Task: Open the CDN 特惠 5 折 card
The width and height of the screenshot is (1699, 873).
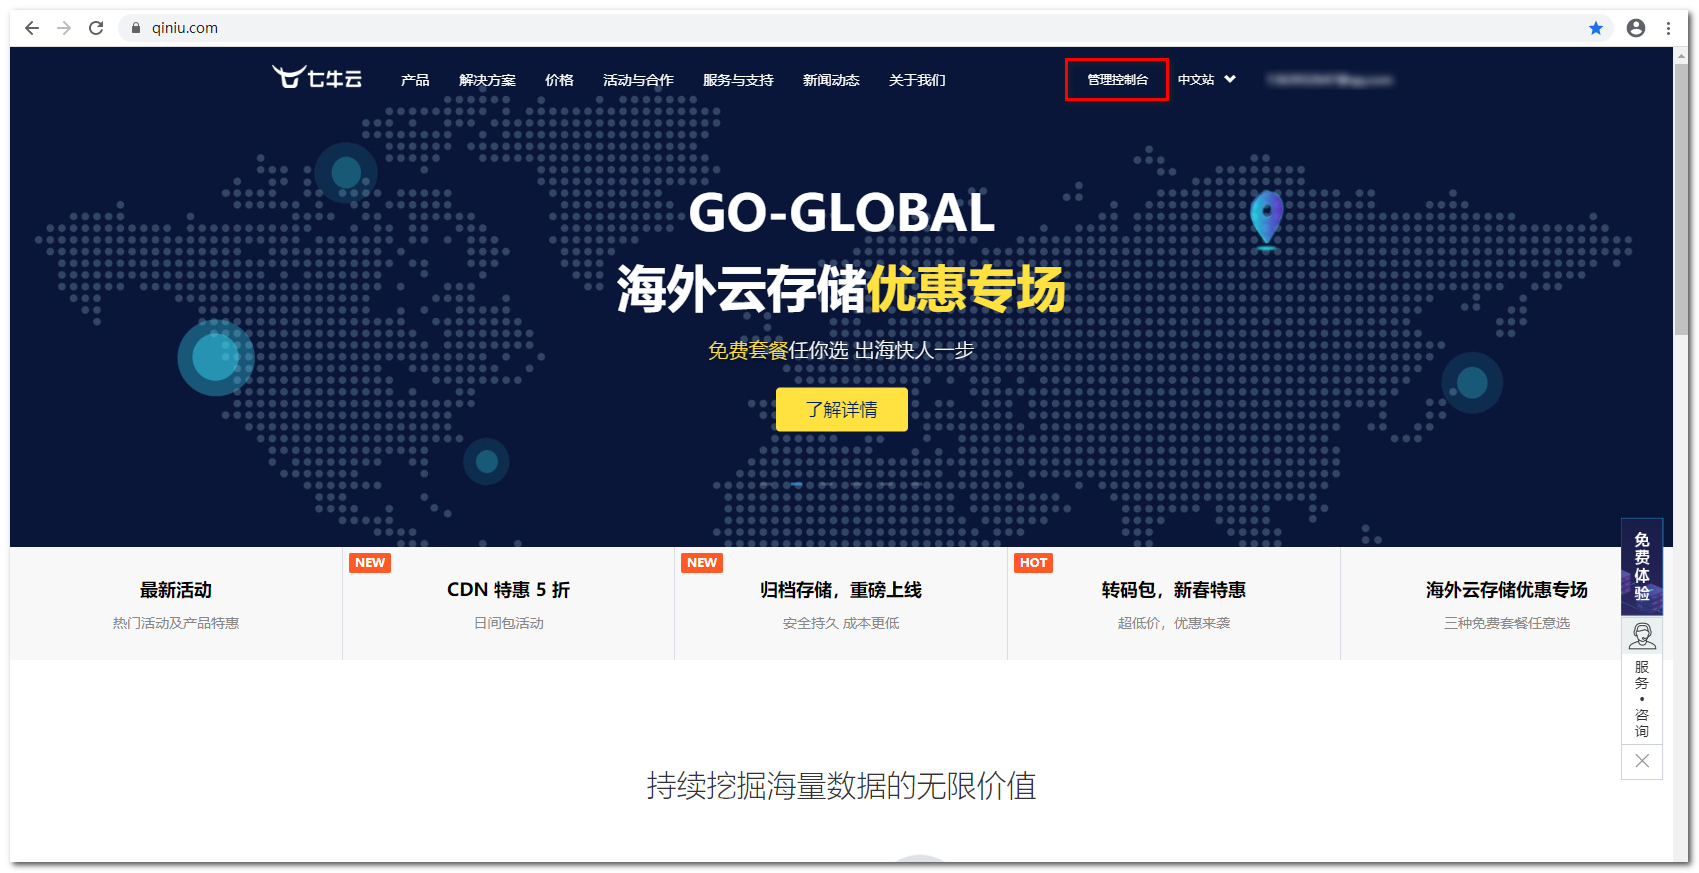Action: click(509, 604)
